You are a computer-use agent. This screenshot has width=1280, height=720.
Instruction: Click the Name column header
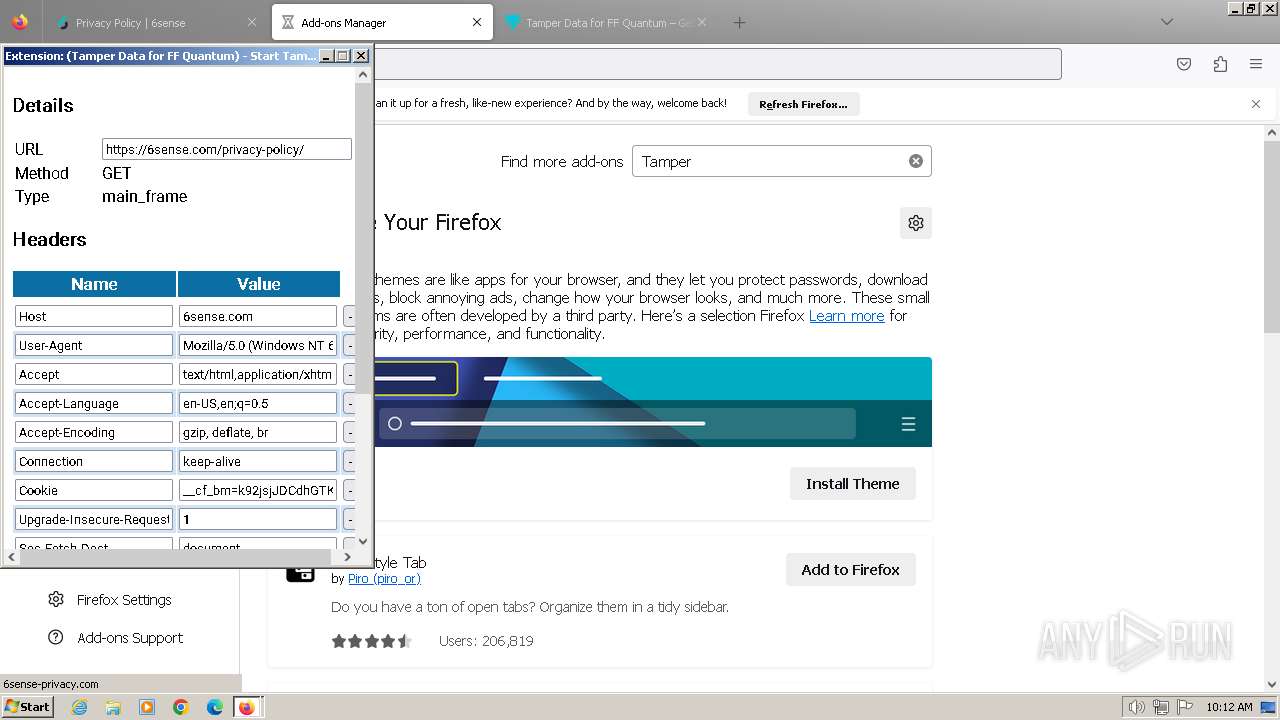click(x=94, y=284)
